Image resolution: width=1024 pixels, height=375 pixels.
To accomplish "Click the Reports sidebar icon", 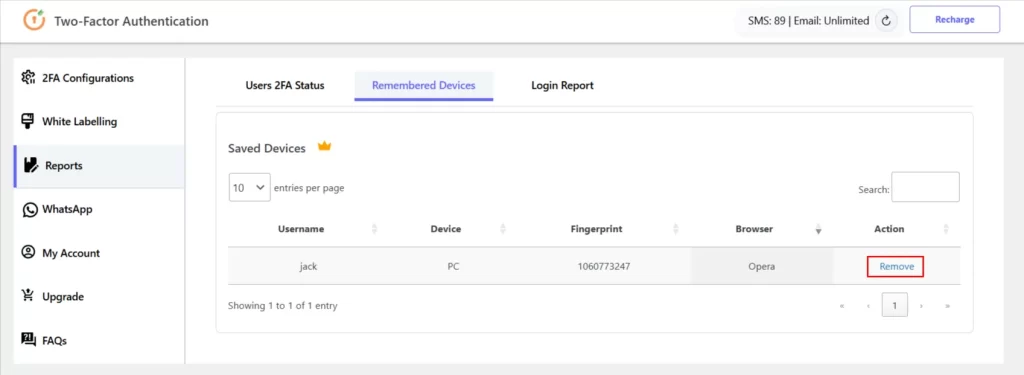I will click(31, 165).
